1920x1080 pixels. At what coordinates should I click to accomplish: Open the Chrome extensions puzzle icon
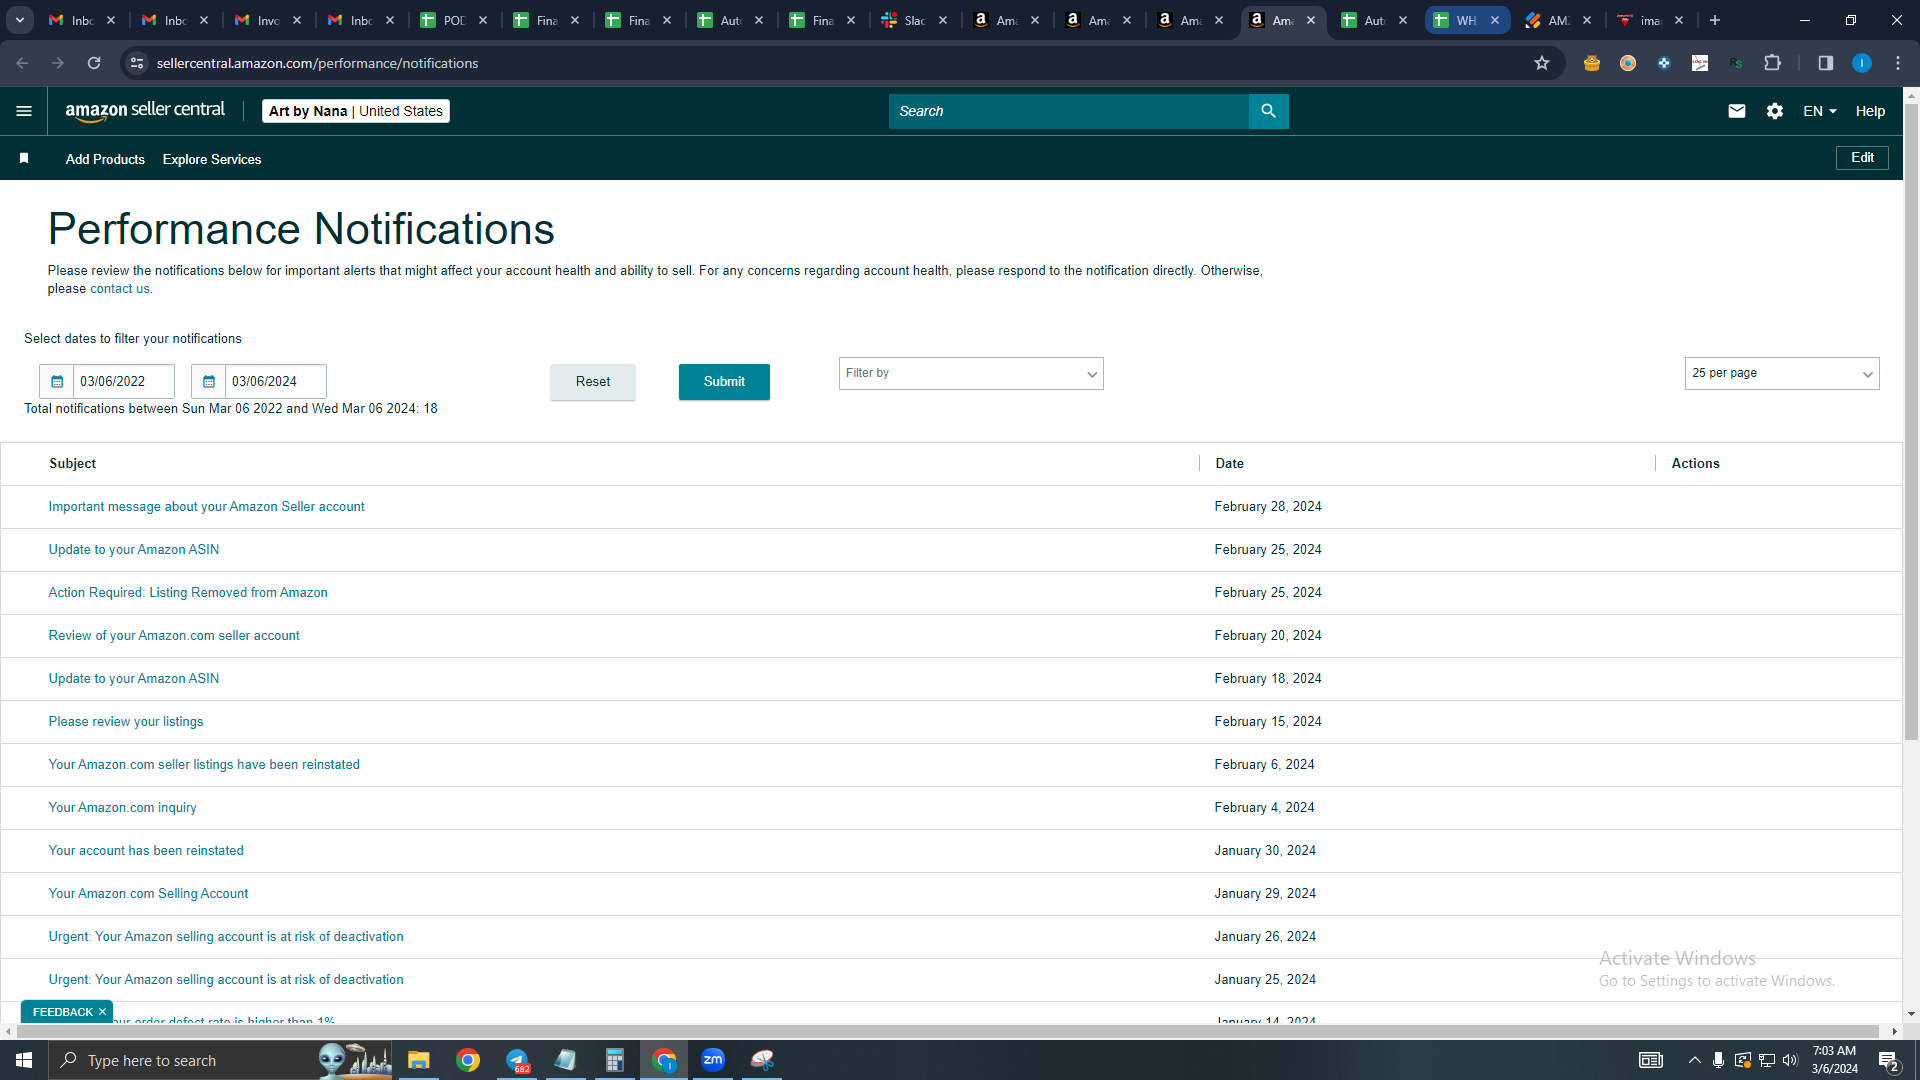click(1773, 63)
